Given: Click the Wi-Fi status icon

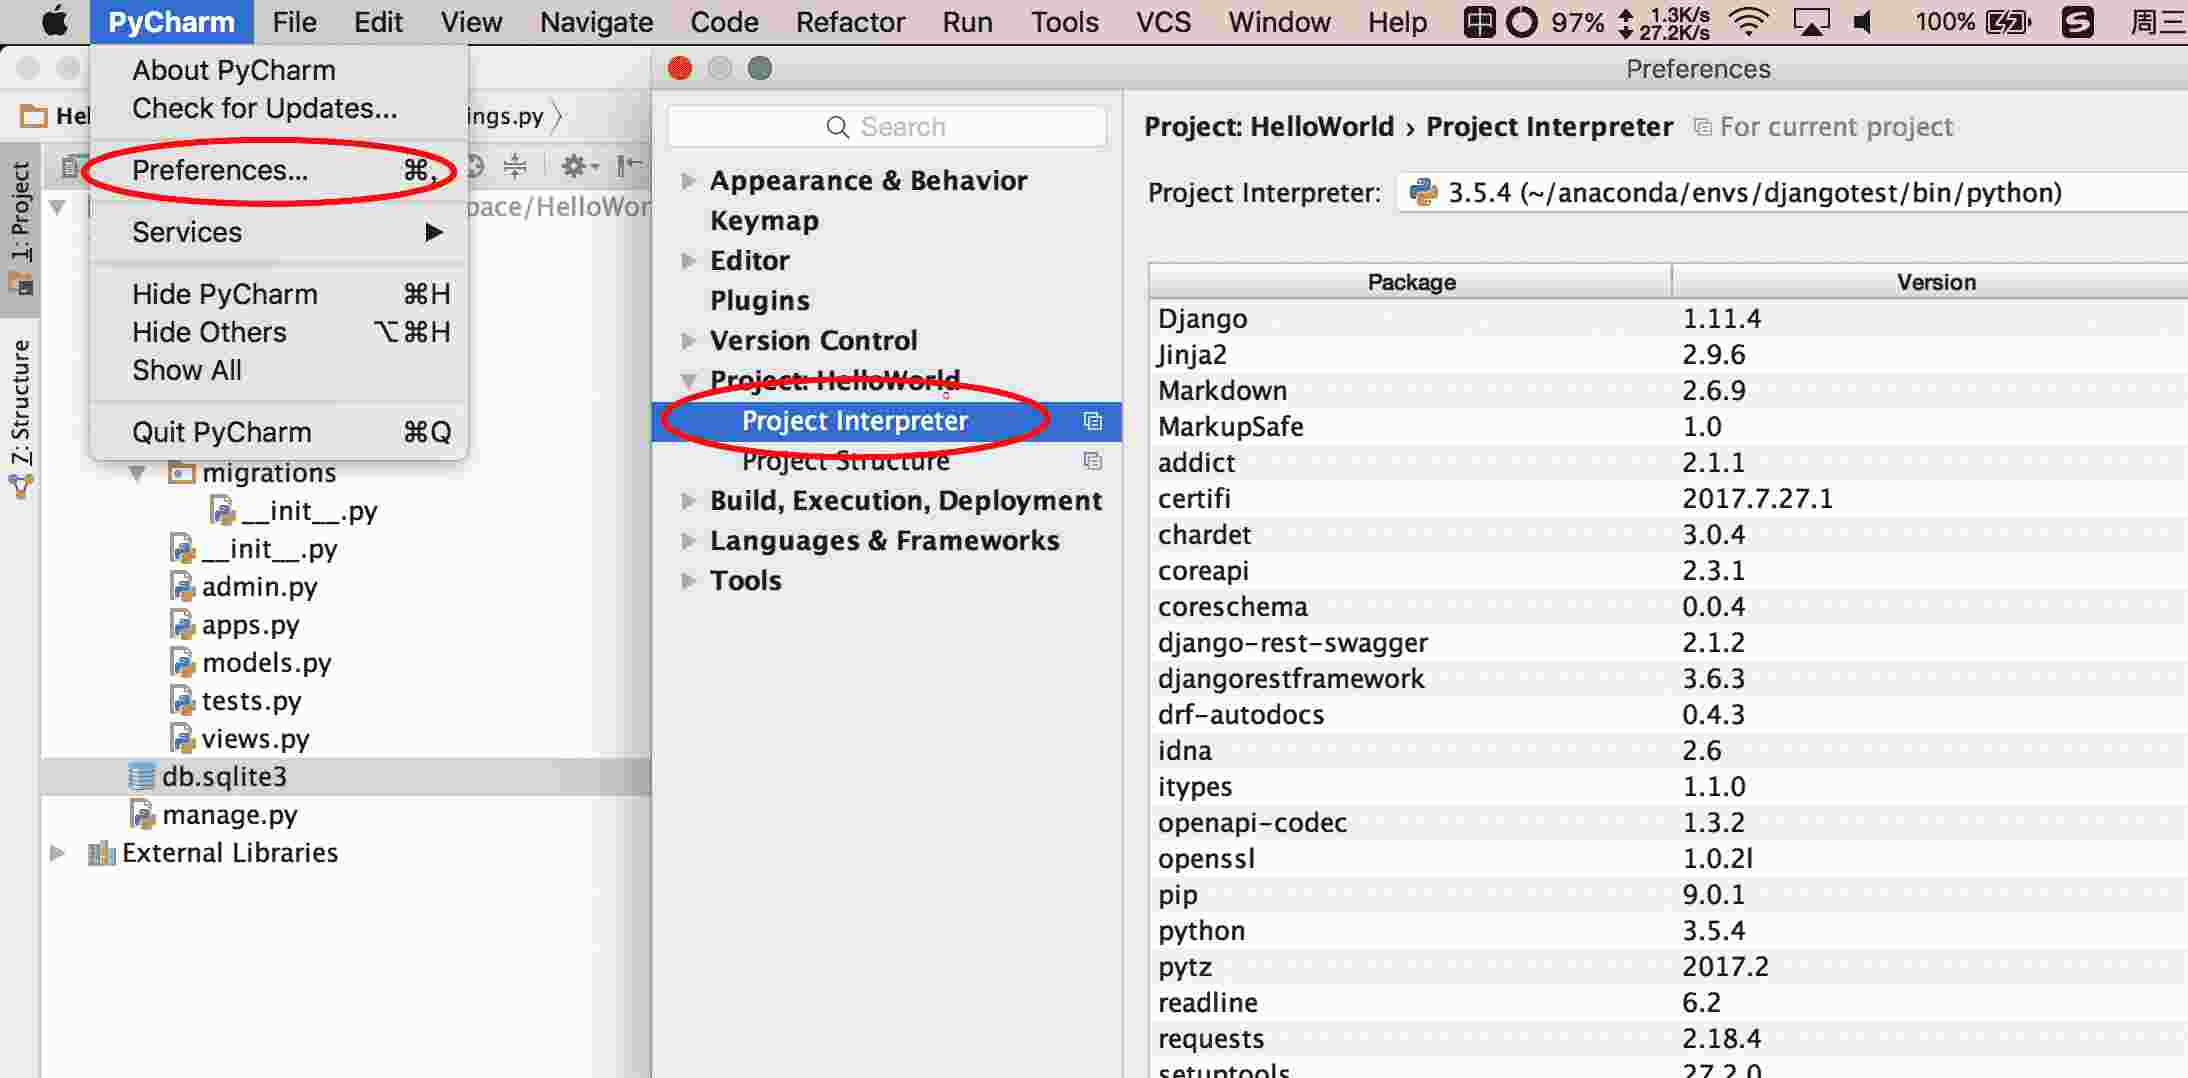Looking at the screenshot, I should (1748, 22).
